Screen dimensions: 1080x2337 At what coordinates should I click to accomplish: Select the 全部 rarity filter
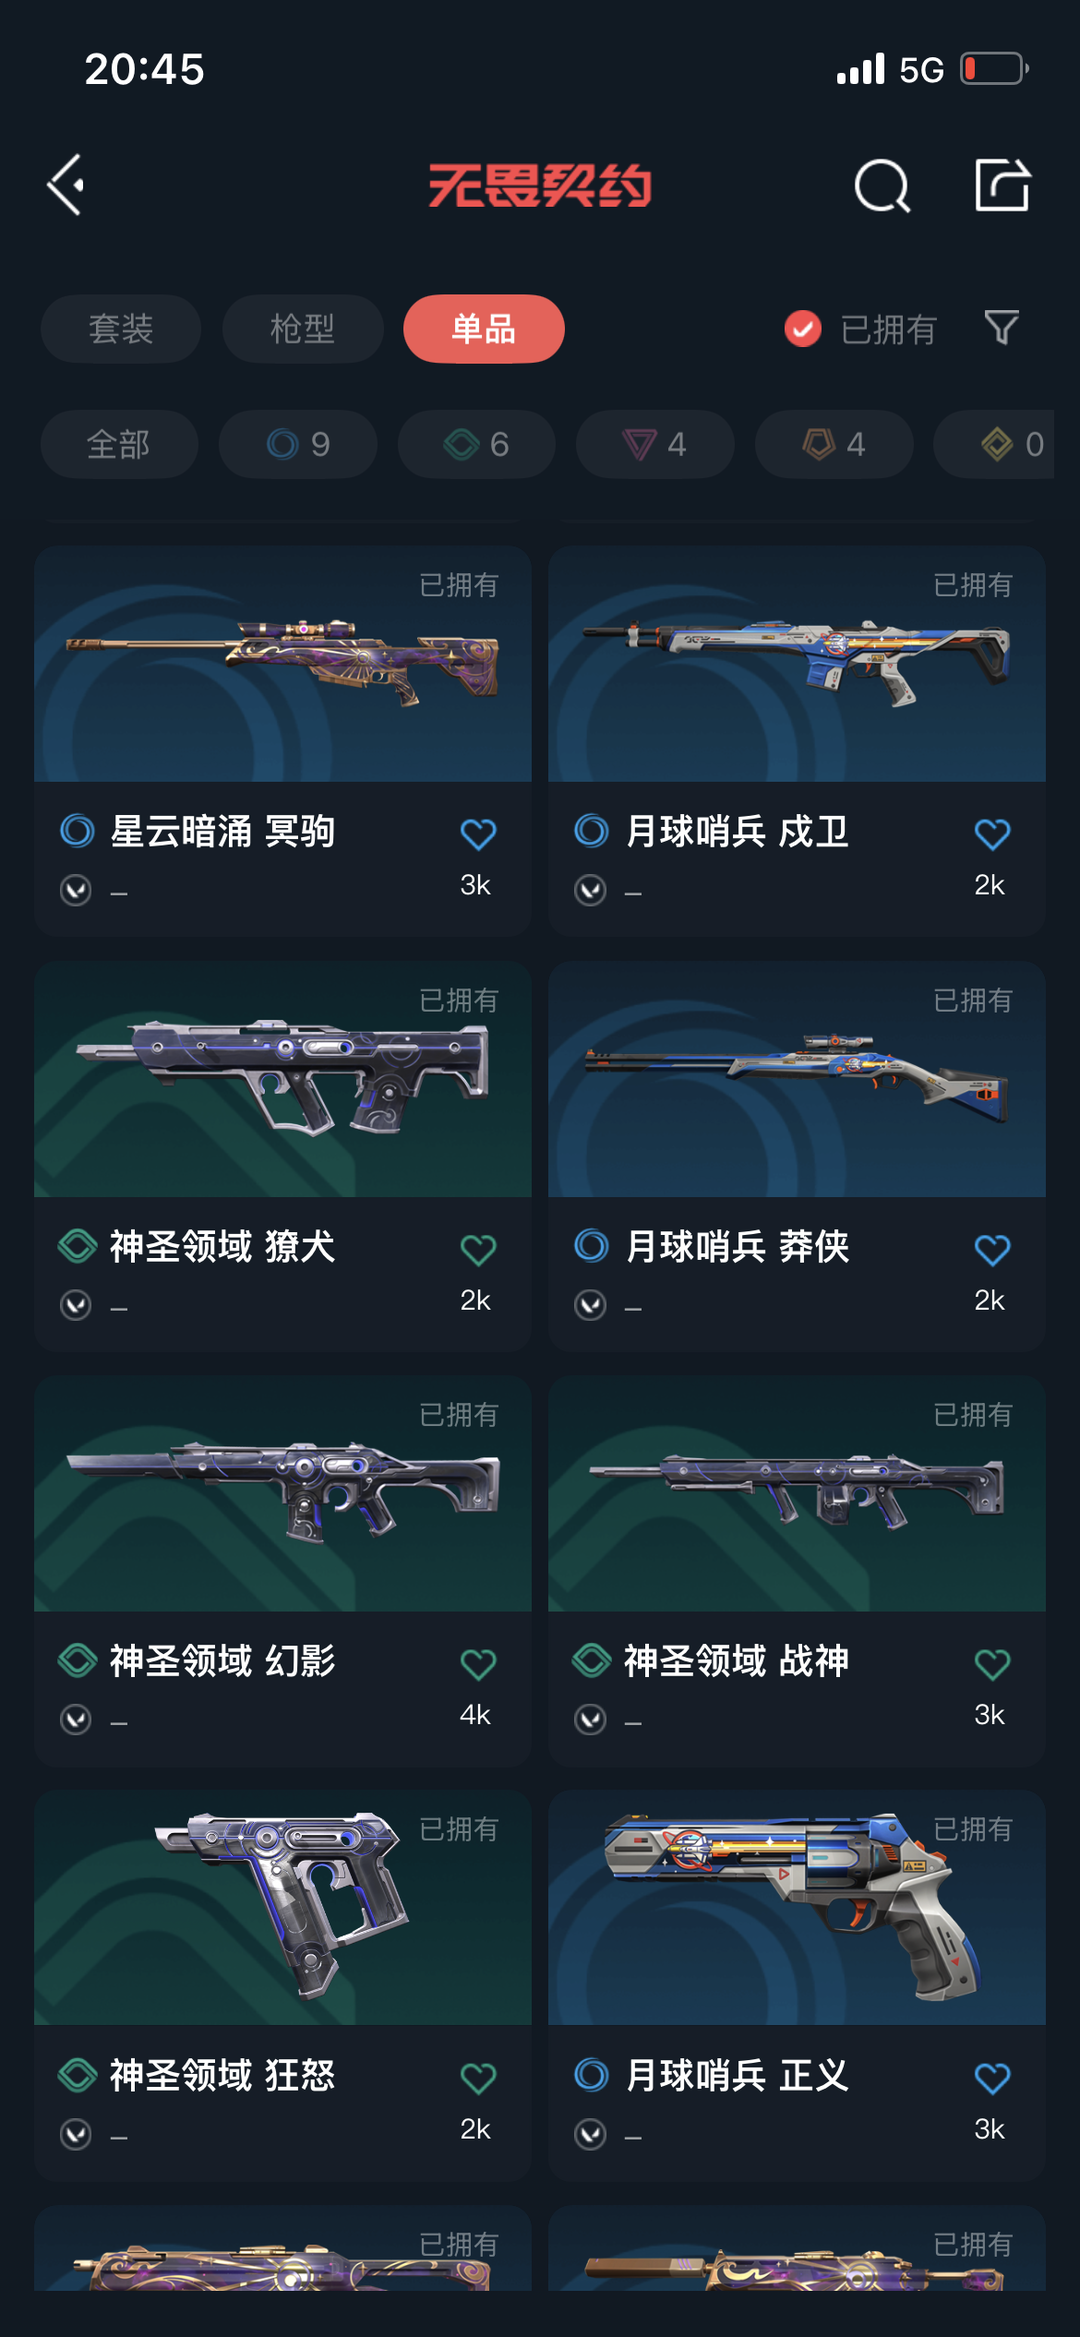tap(119, 444)
